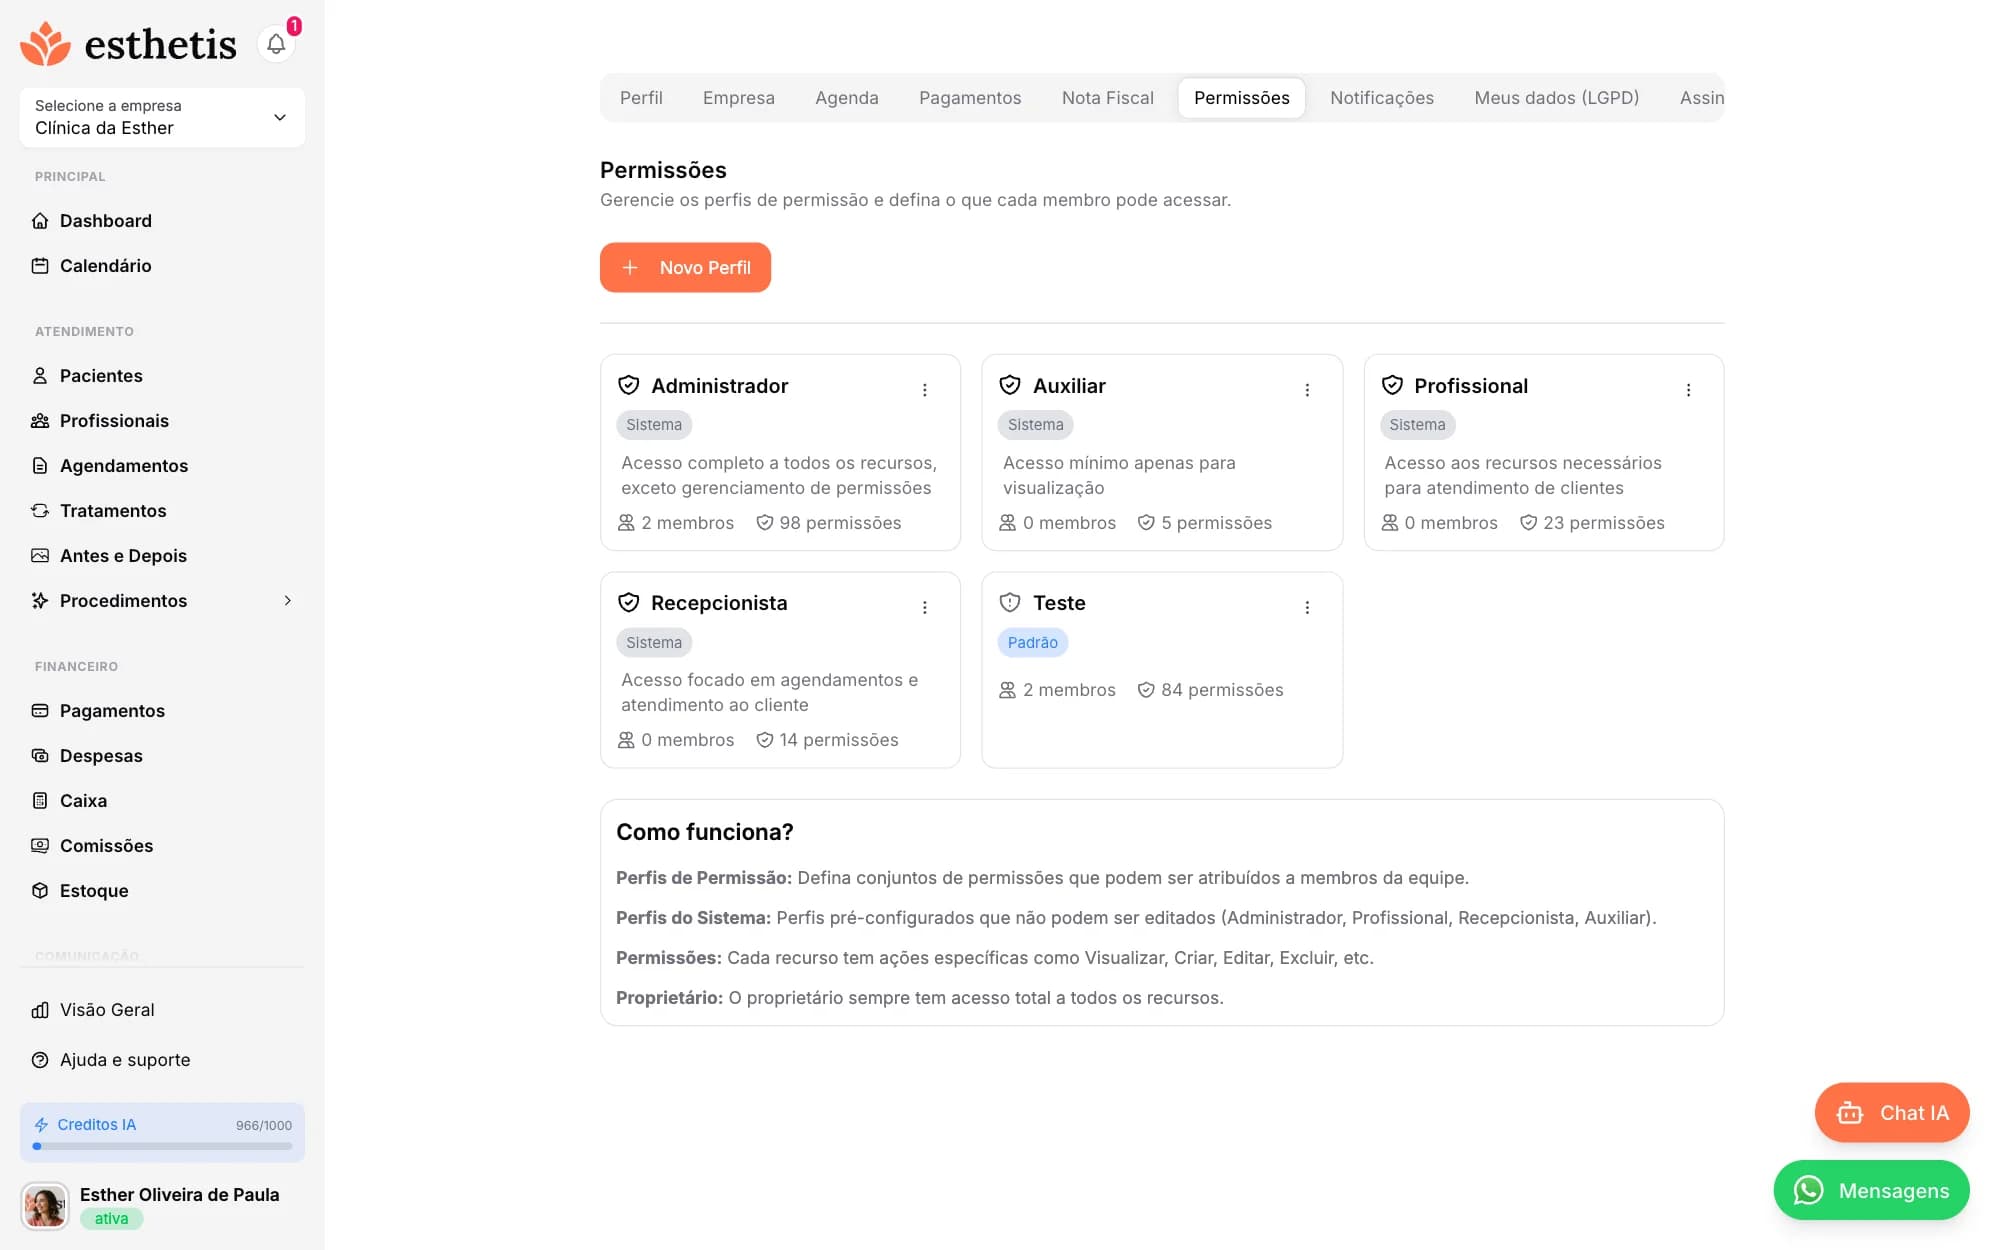Open the notifications bell icon
The image size is (2000, 1250).
click(x=276, y=44)
